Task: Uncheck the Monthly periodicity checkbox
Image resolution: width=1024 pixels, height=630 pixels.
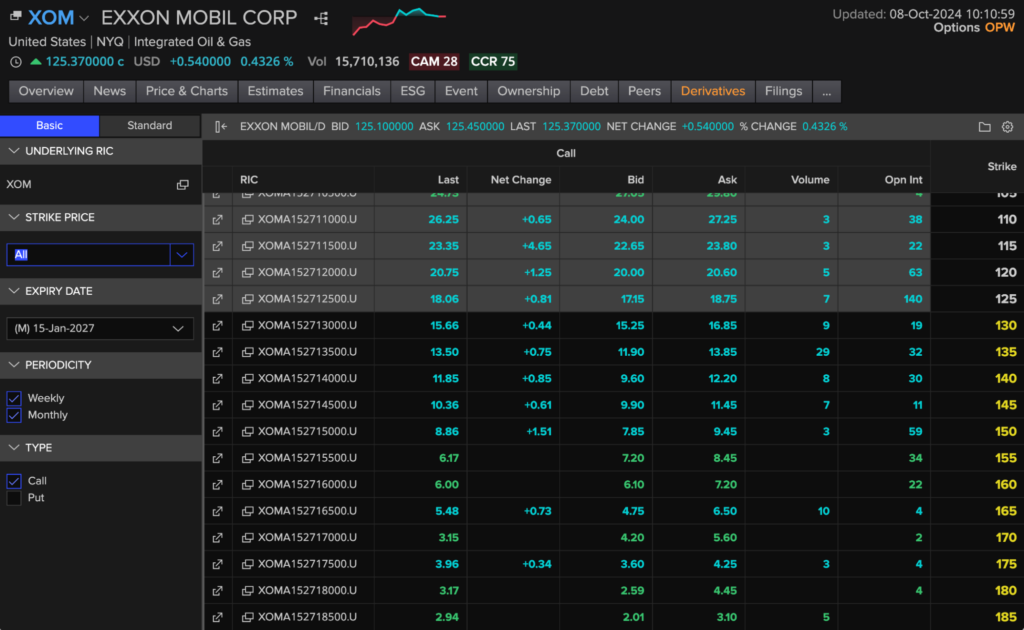Action: (x=14, y=415)
